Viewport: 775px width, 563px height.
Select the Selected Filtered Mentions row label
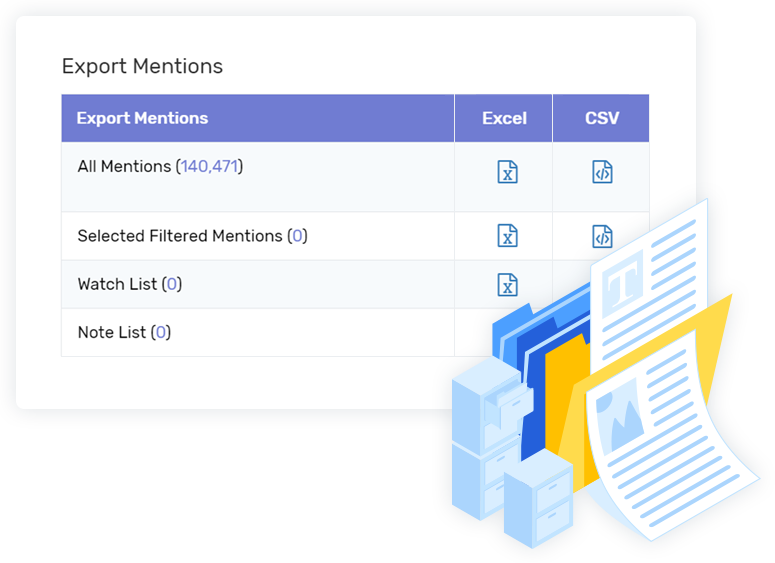[x=180, y=236]
